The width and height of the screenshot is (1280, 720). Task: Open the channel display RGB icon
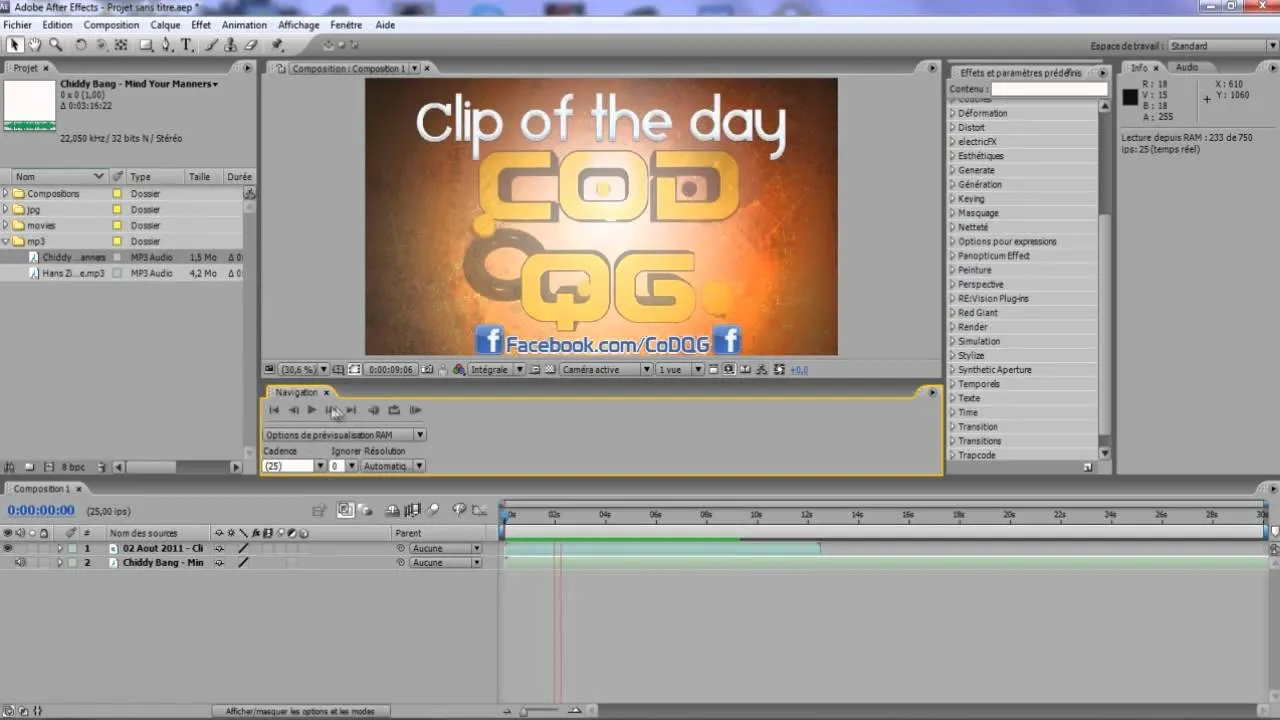[x=459, y=369]
